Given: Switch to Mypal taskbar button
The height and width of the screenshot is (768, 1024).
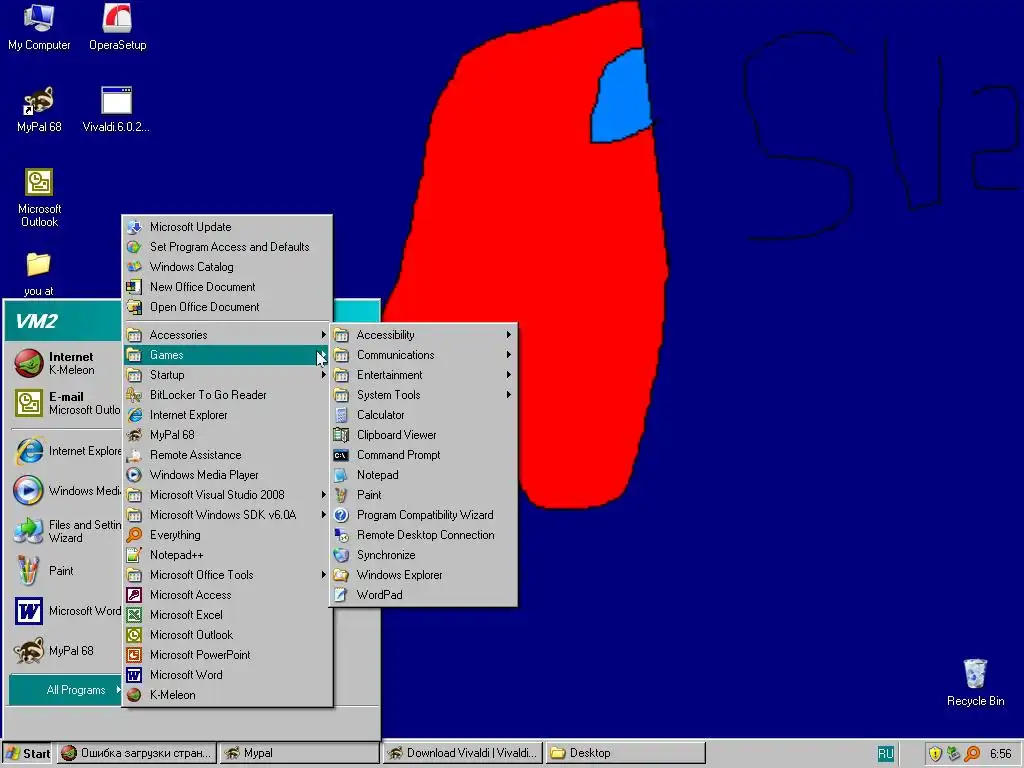Looking at the screenshot, I should (x=299, y=754).
